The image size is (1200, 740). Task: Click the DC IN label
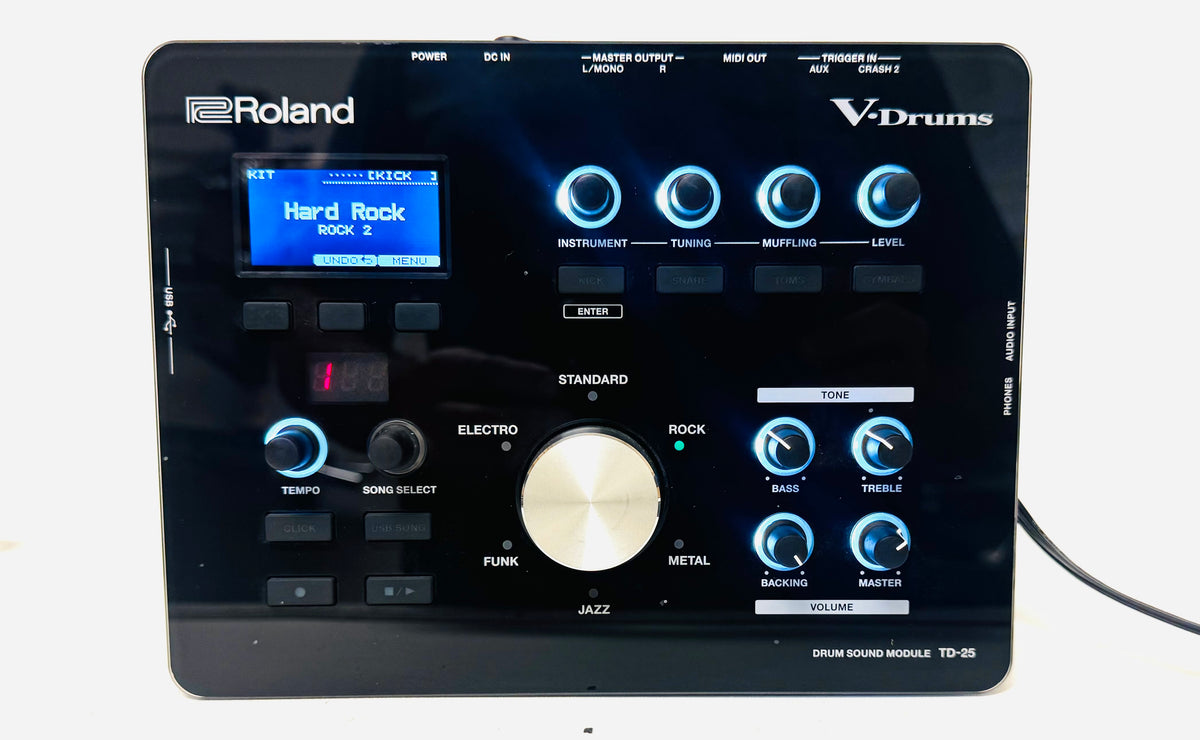pyautogui.click(x=497, y=57)
